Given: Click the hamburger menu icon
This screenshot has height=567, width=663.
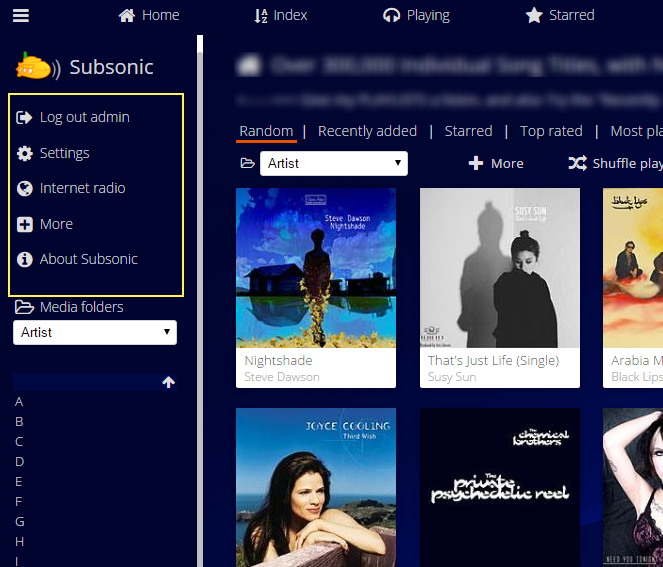Looking at the screenshot, I should pos(21,15).
